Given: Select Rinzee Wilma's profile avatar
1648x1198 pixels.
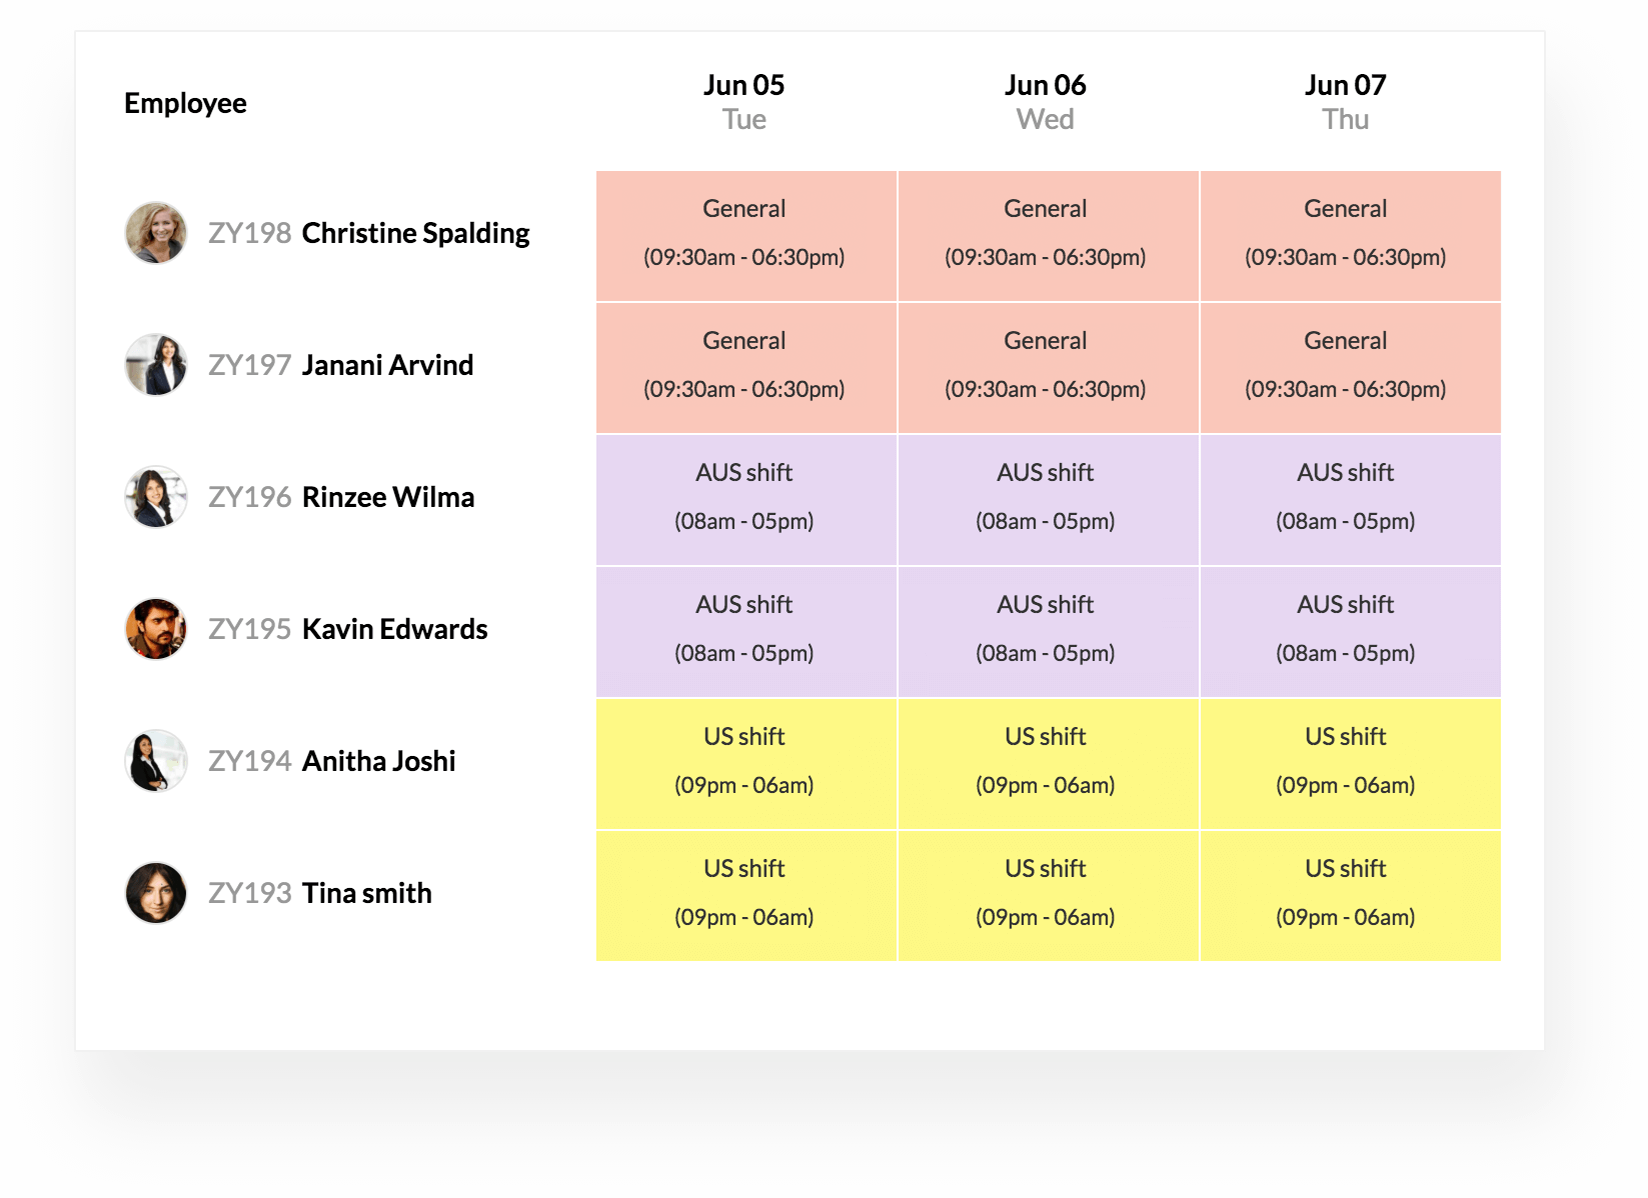Looking at the screenshot, I should (156, 497).
